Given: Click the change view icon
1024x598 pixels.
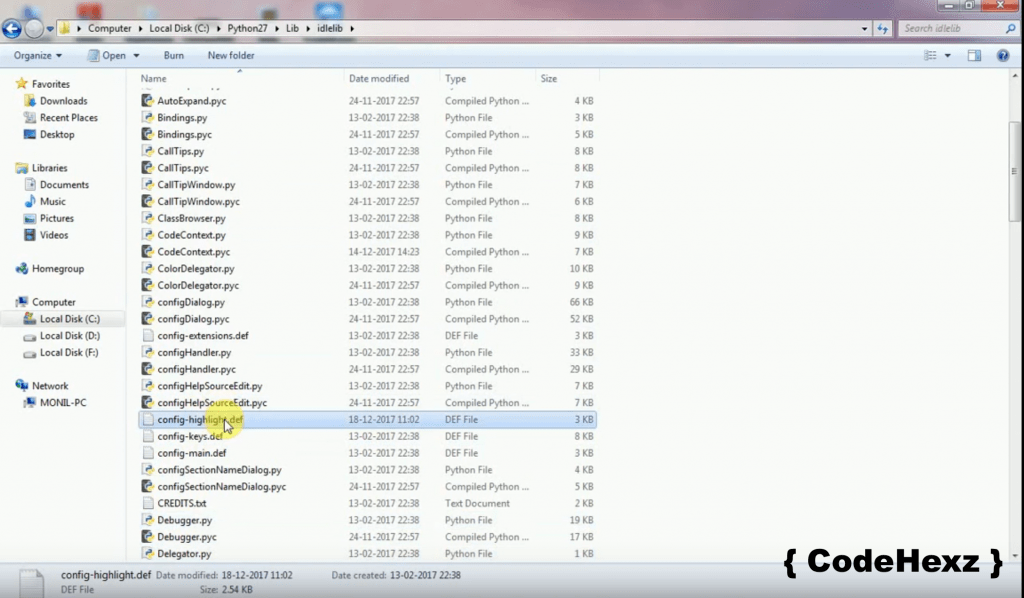Looking at the screenshot, I should coord(932,56).
